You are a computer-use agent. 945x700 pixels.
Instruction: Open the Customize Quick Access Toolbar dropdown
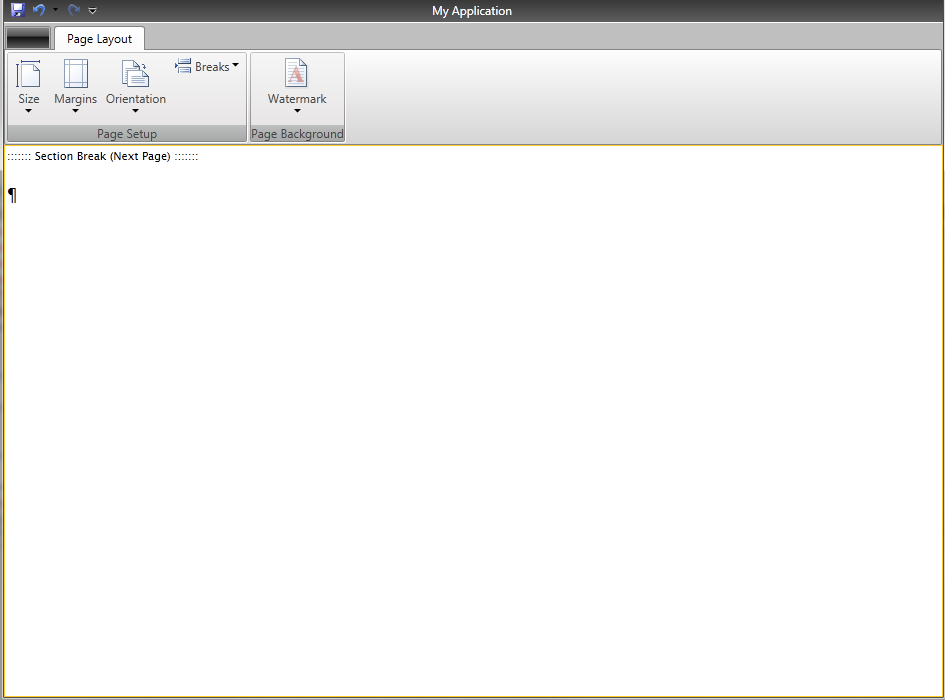click(x=92, y=10)
